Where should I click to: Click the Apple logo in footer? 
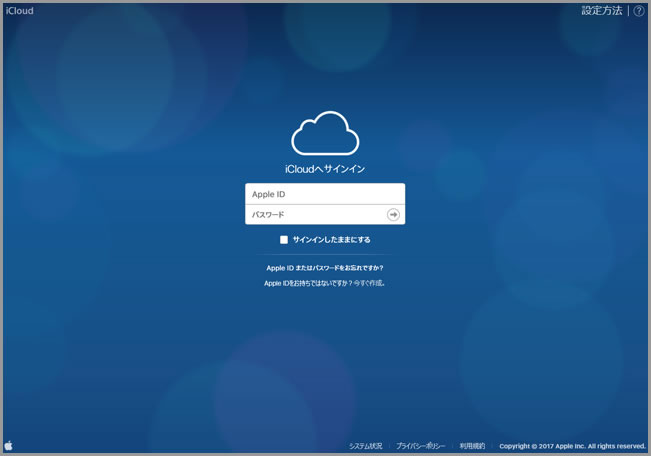(9, 446)
